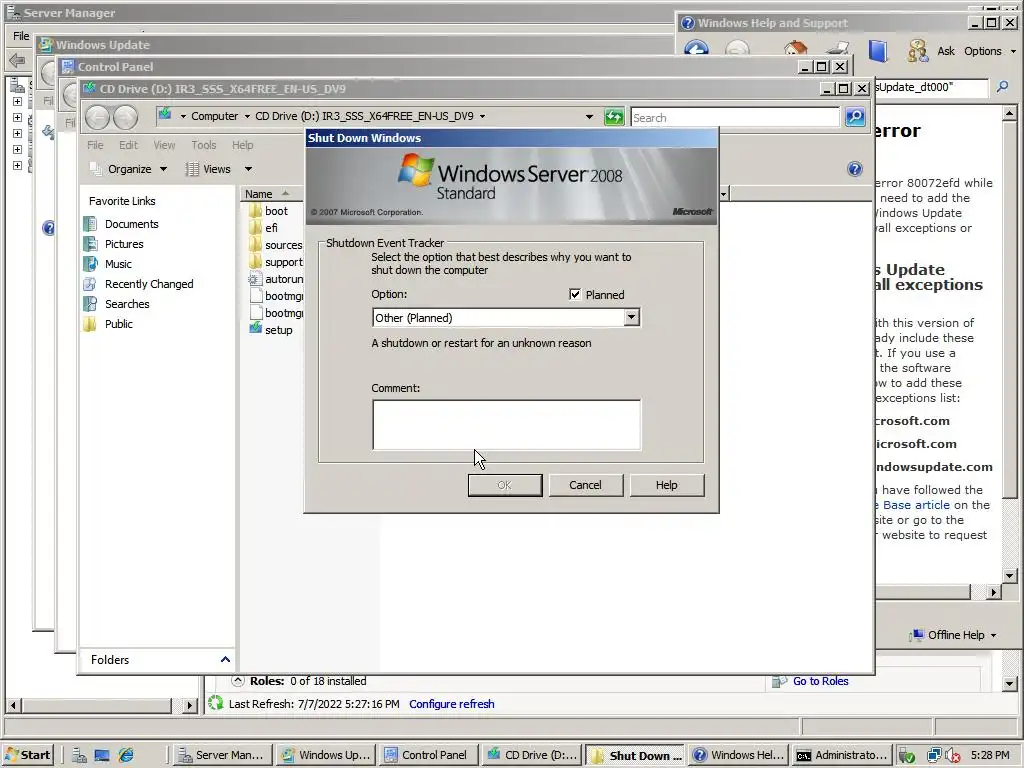Open the Views dropdown arrow
Image resolution: width=1024 pixels, height=768 pixels.
click(x=248, y=169)
